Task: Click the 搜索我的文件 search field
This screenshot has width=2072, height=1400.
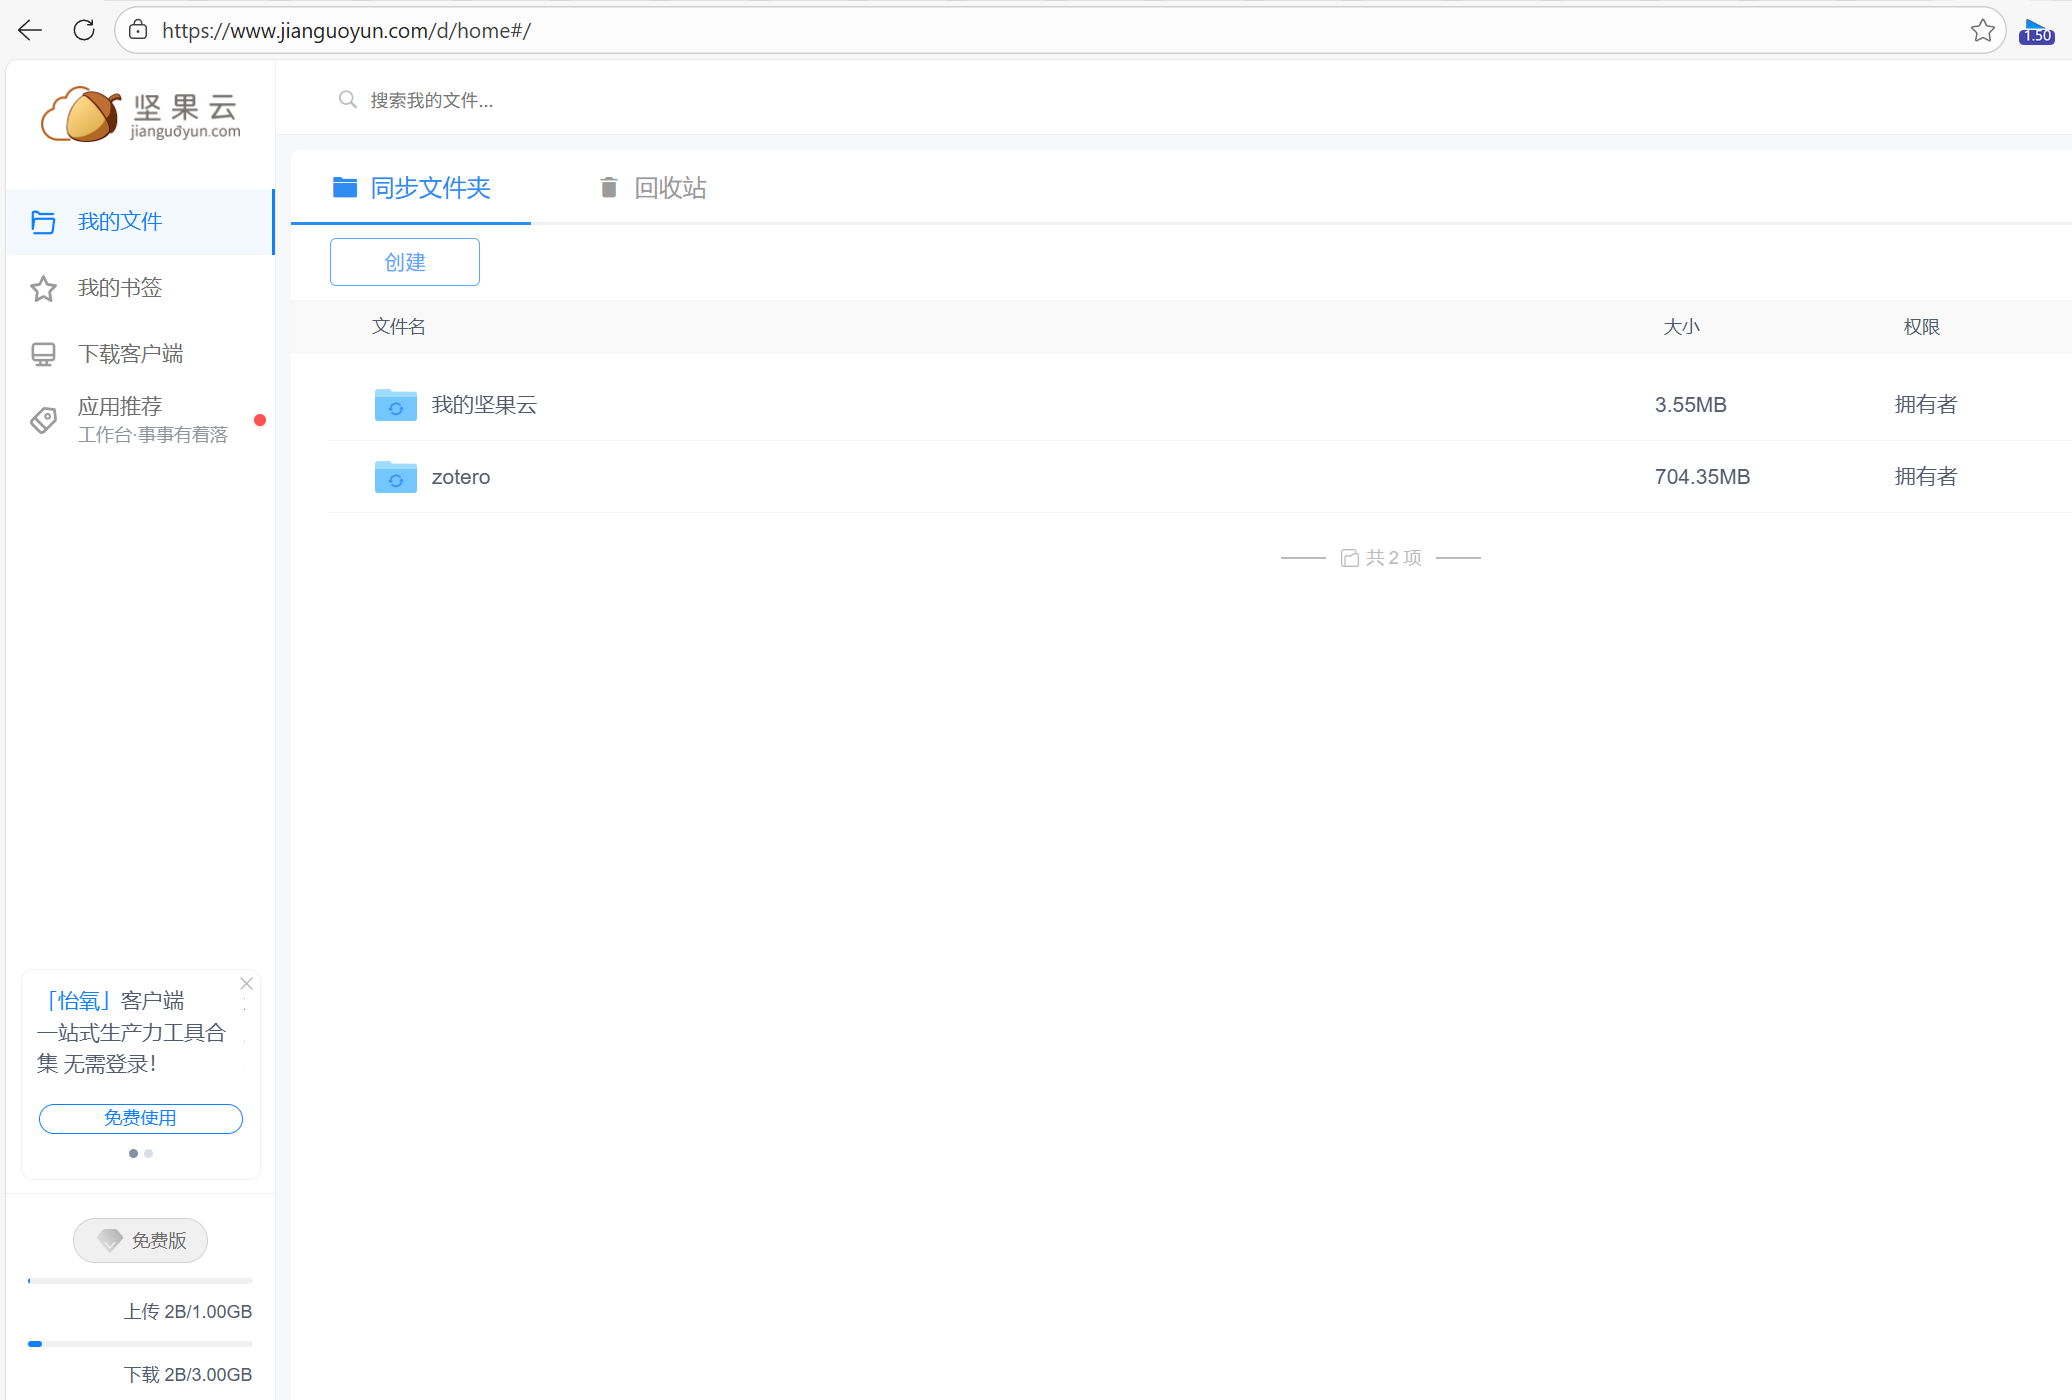Action: tap(430, 100)
